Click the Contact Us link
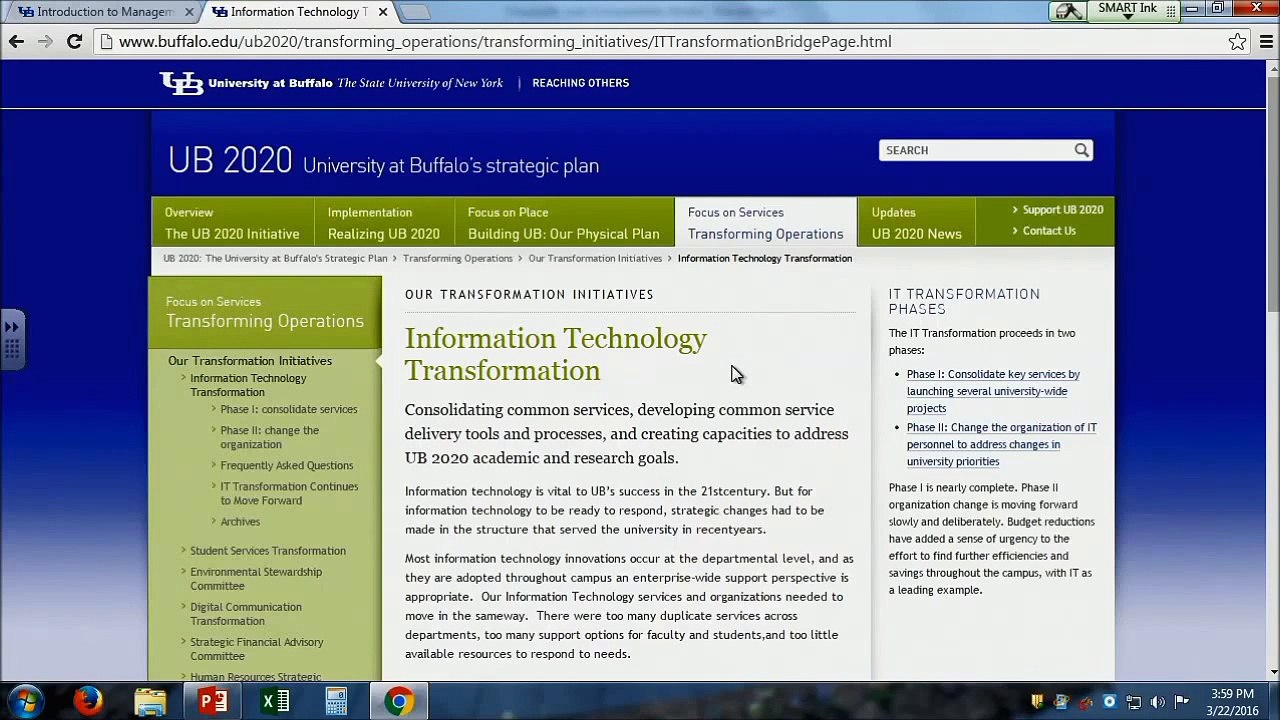 1049,231
